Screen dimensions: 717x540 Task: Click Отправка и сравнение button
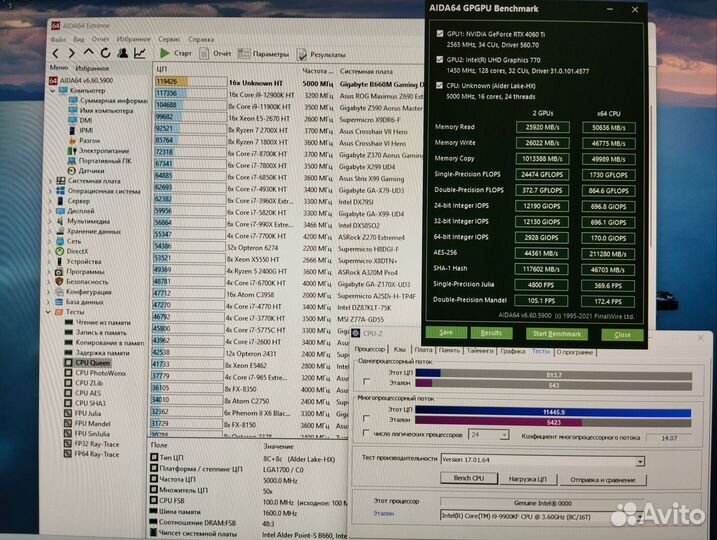pyautogui.click(x=603, y=480)
